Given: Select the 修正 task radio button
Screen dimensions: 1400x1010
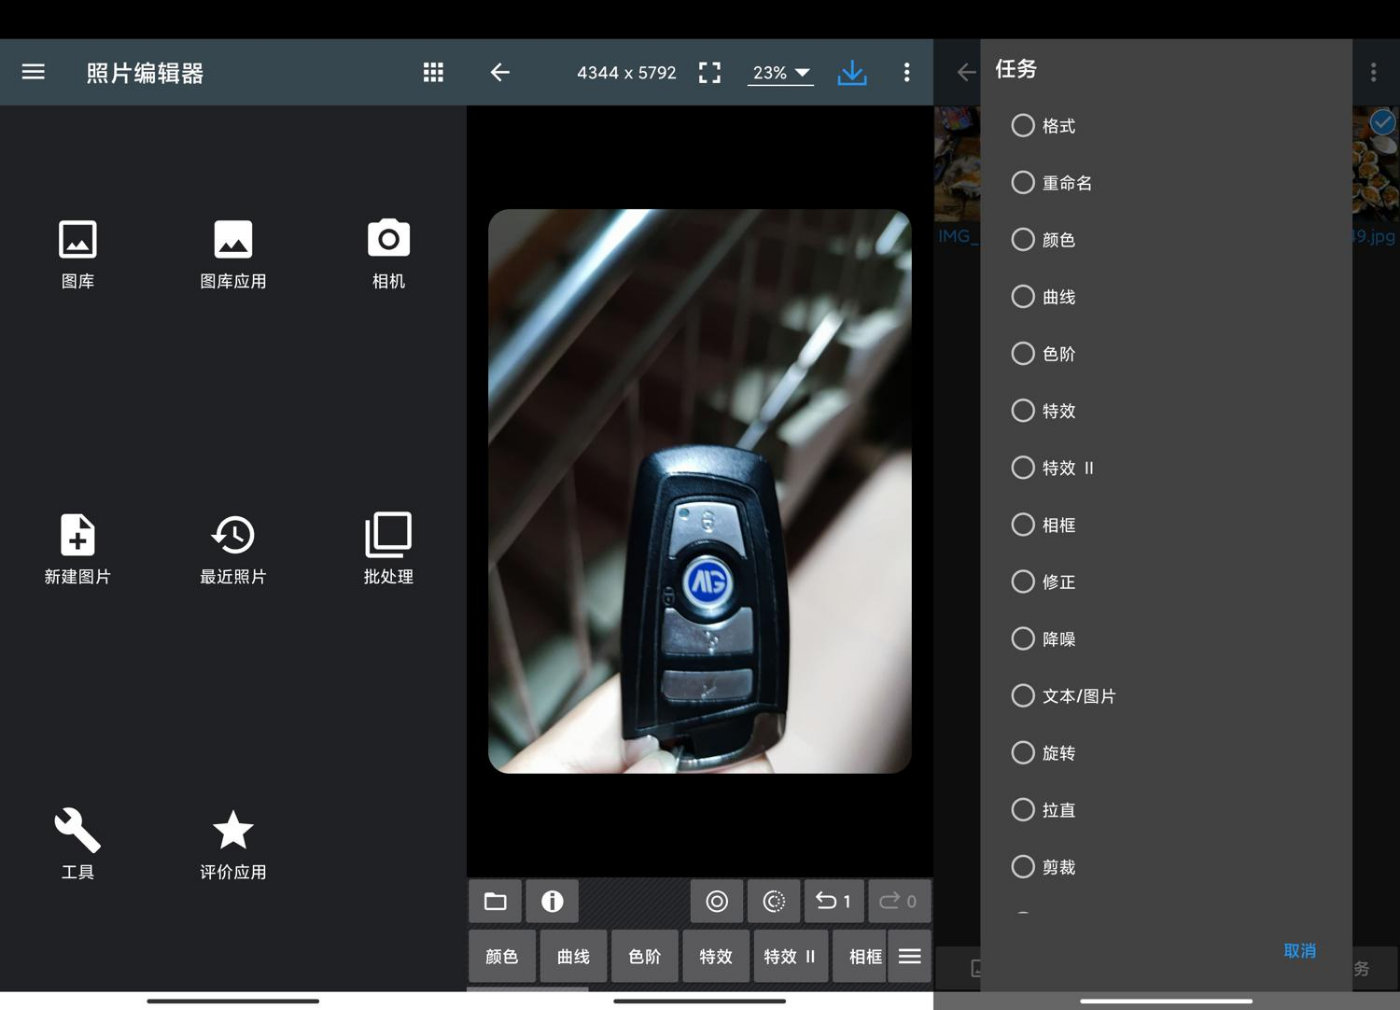Looking at the screenshot, I should coord(1023,582).
